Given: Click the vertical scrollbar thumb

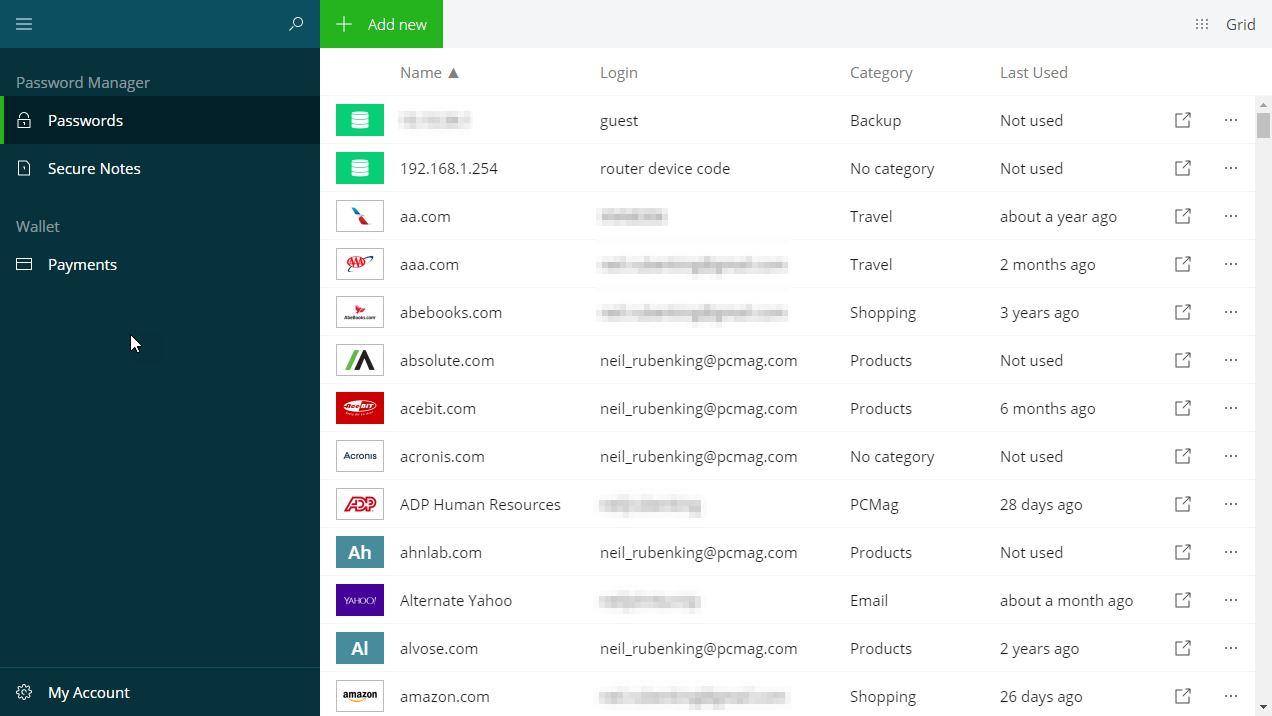Looking at the screenshot, I should (x=1263, y=125).
